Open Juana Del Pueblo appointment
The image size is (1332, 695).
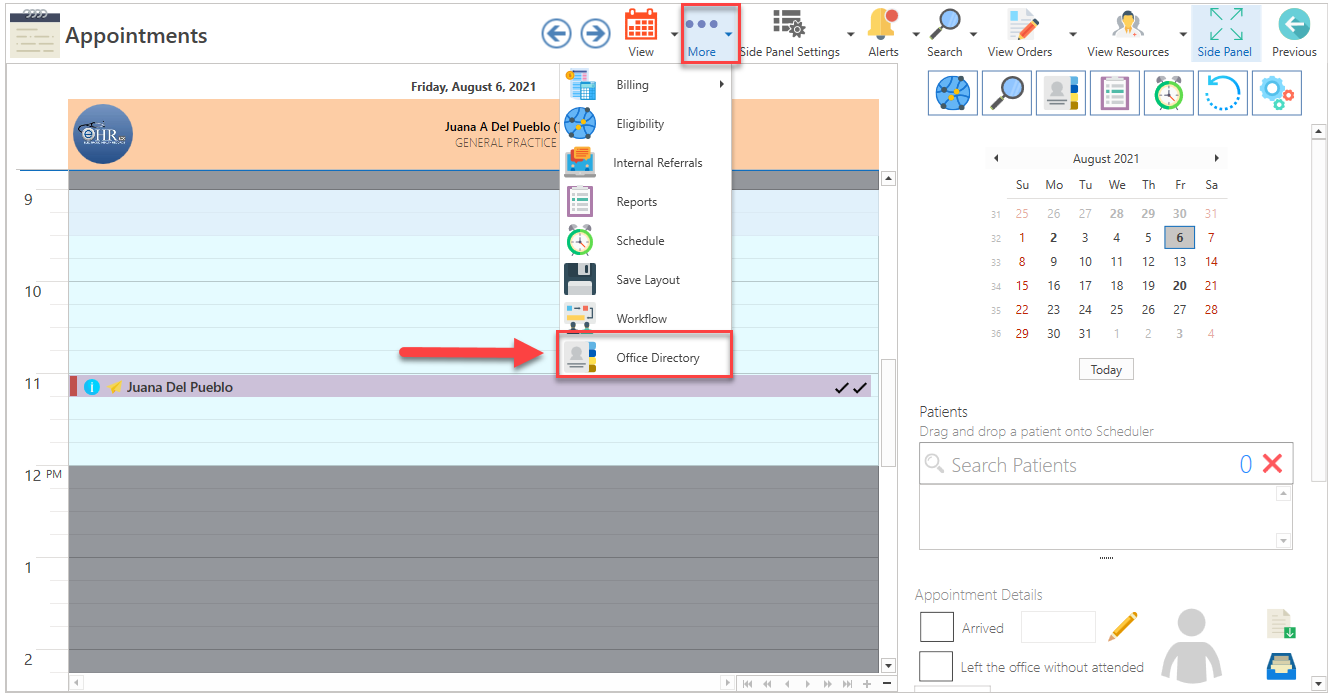pyautogui.click(x=470, y=387)
